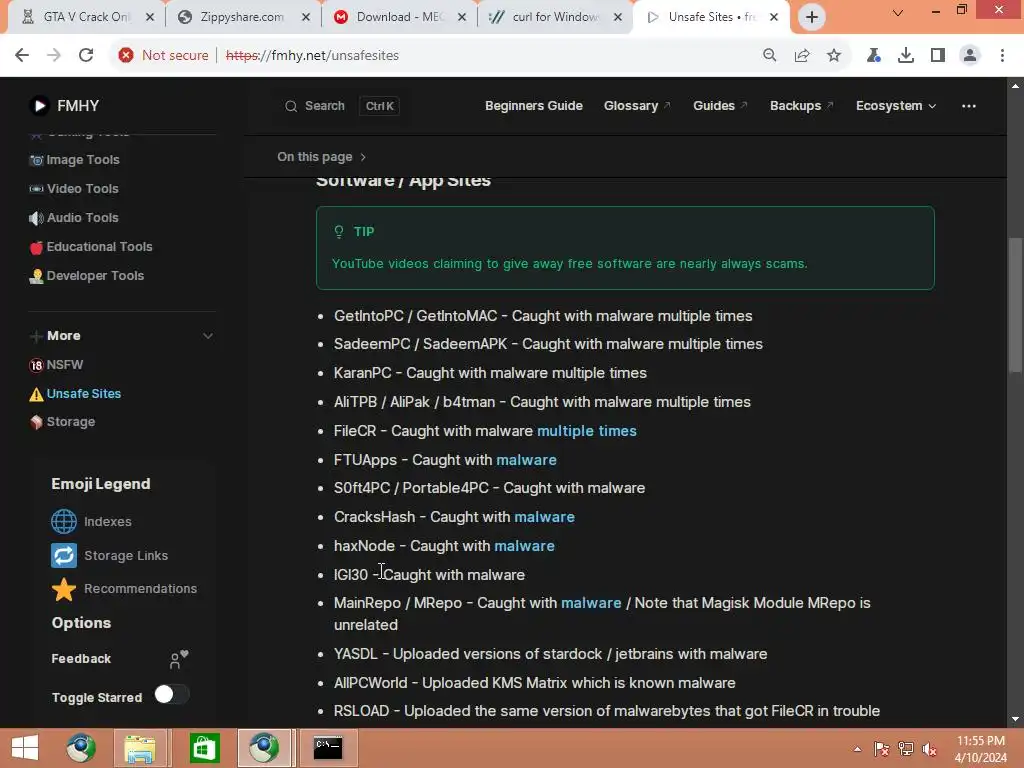Open Chrome three-dot menu
Viewport: 1024px width, 768px height.
point(1002,56)
